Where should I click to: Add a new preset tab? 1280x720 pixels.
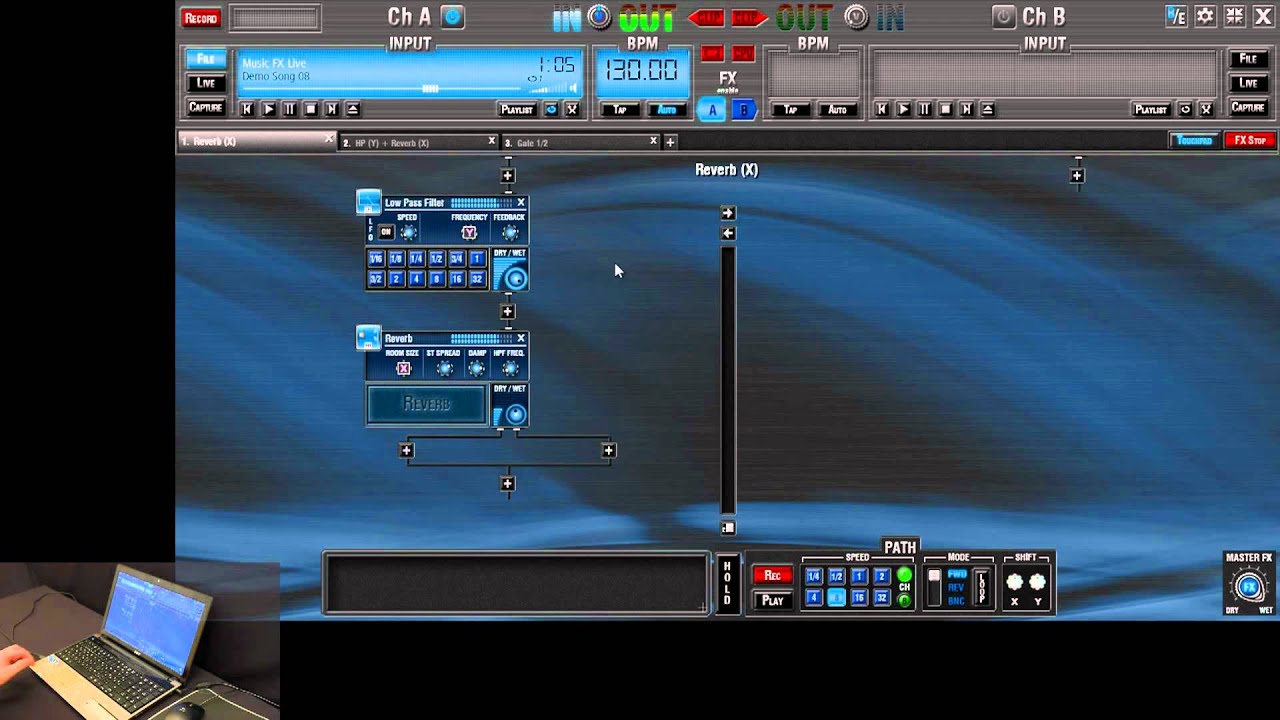(671, 142)
